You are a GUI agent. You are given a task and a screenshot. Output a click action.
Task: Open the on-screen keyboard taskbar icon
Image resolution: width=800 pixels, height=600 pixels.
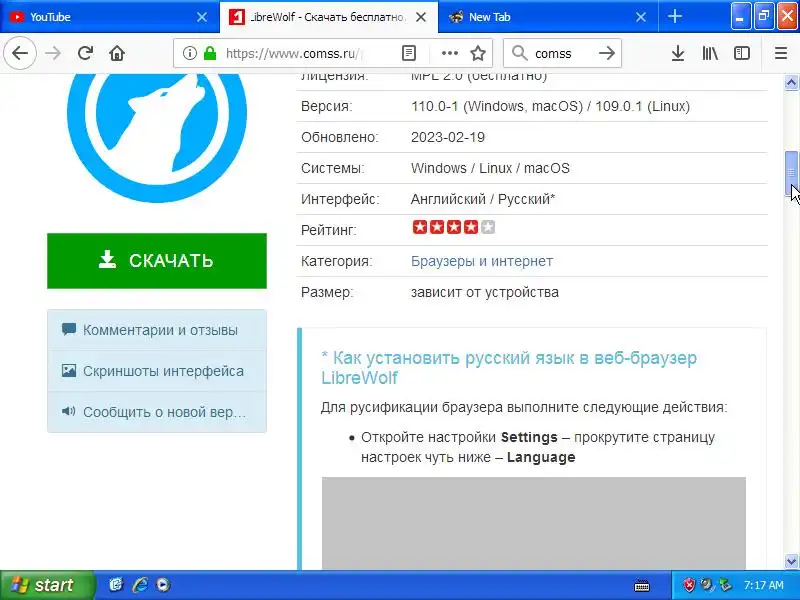[642, 585]
